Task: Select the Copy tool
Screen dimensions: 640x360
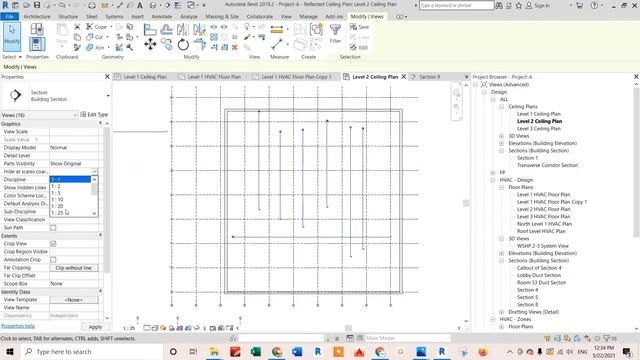Action: (x=166, y=44)
